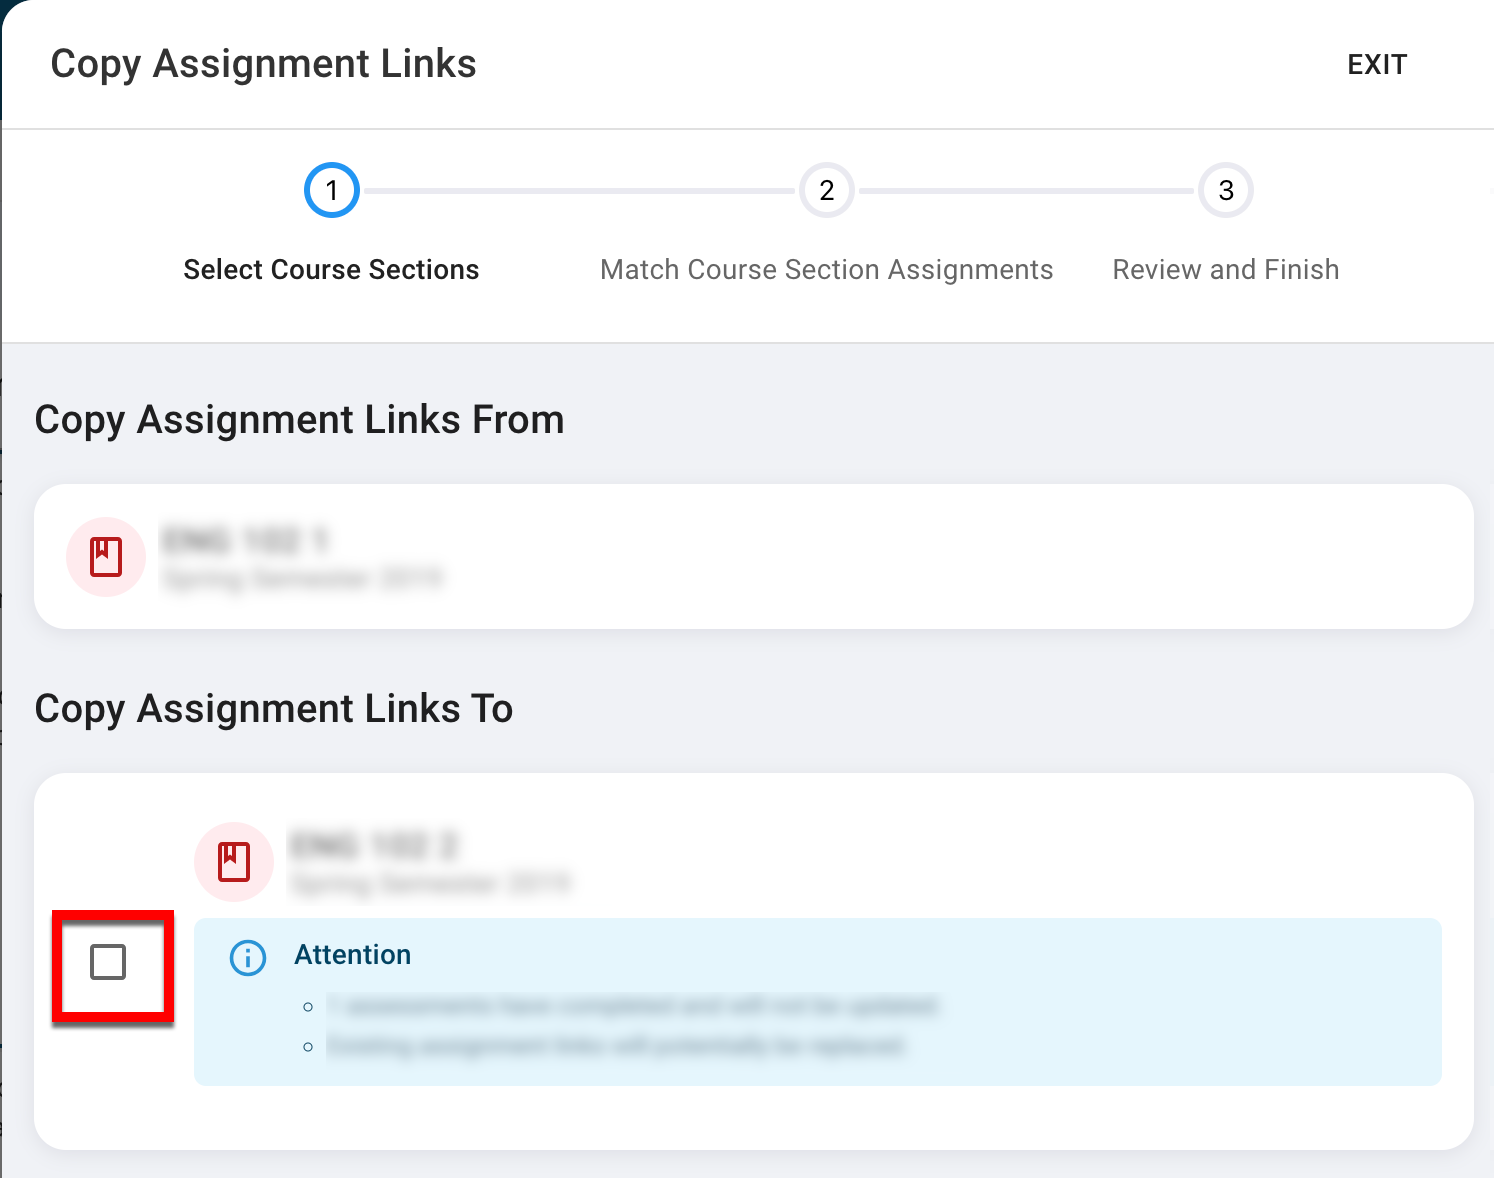The image size is (1494, 1178).
Task: Click the step 2 circle indicator
Action: tap(826, 190)
